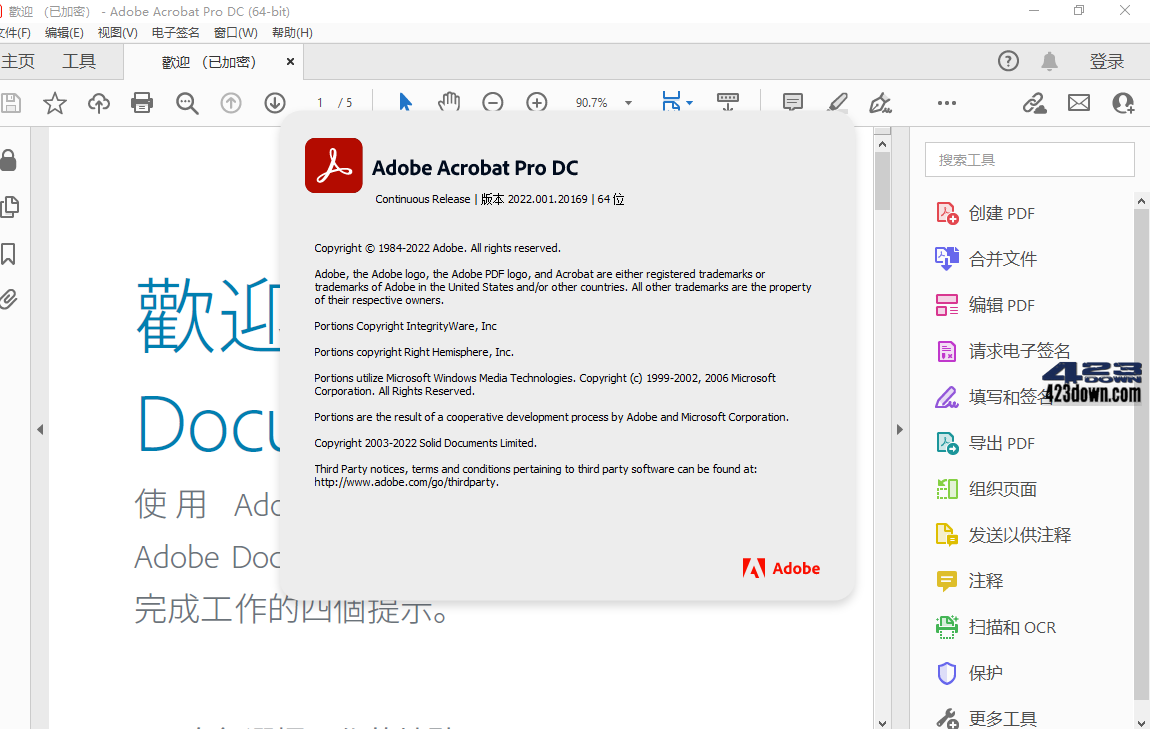Upload file to cloud storage icon

click(99, 103)
